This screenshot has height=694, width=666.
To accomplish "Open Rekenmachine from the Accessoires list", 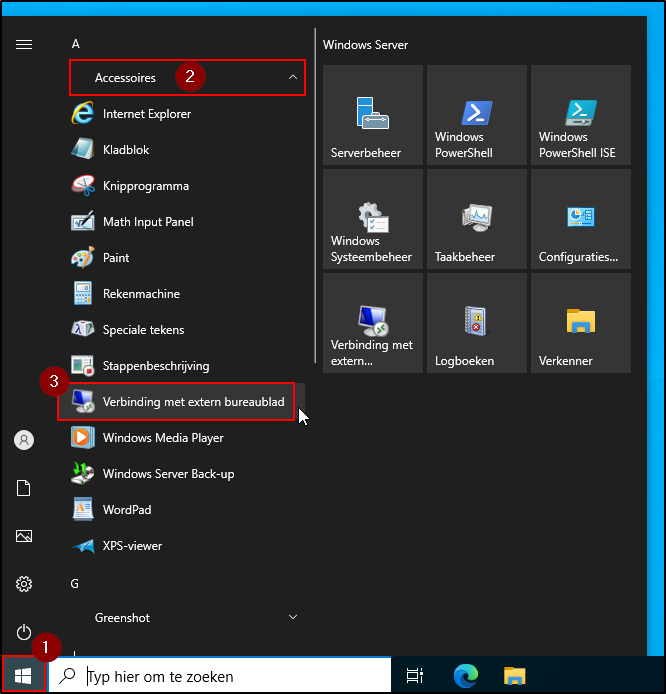I will pos(141,294).
